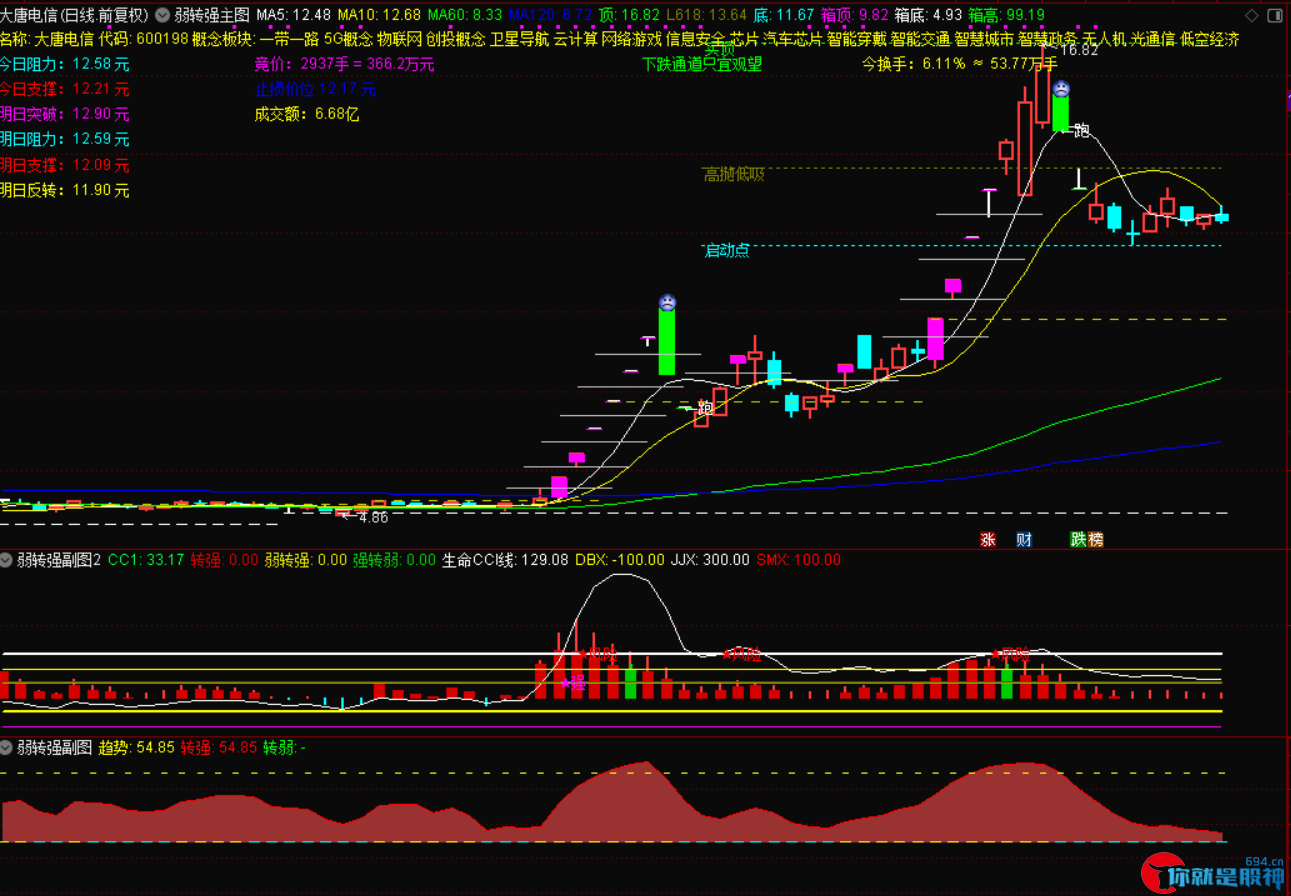Click the sad face icon above the first tall green candle
This screenshot has height=896, width=1291.
667,301
